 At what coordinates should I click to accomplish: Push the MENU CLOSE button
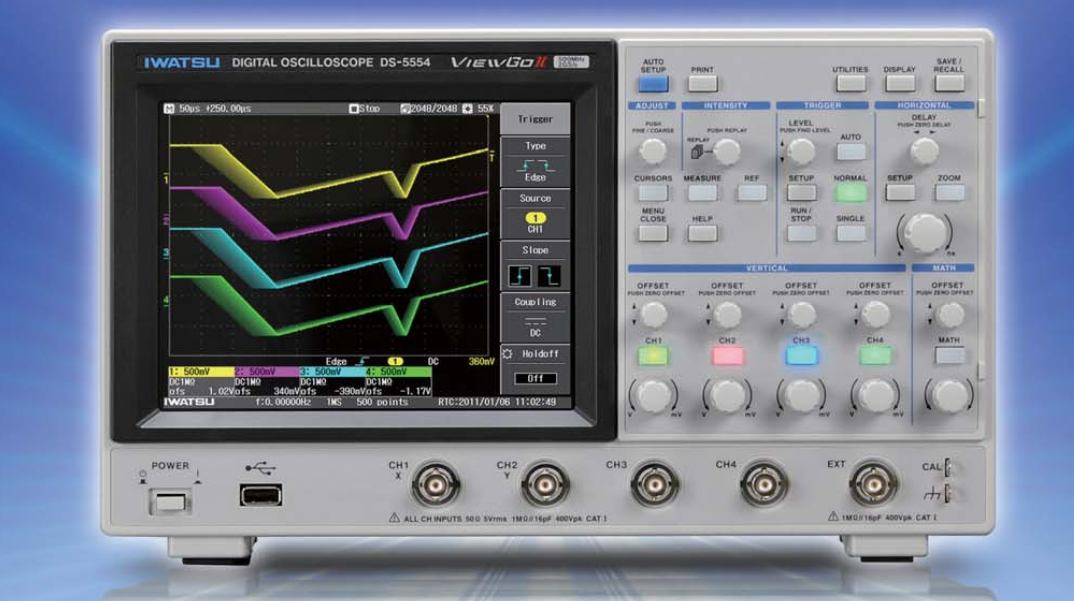[x=653, y=233]
